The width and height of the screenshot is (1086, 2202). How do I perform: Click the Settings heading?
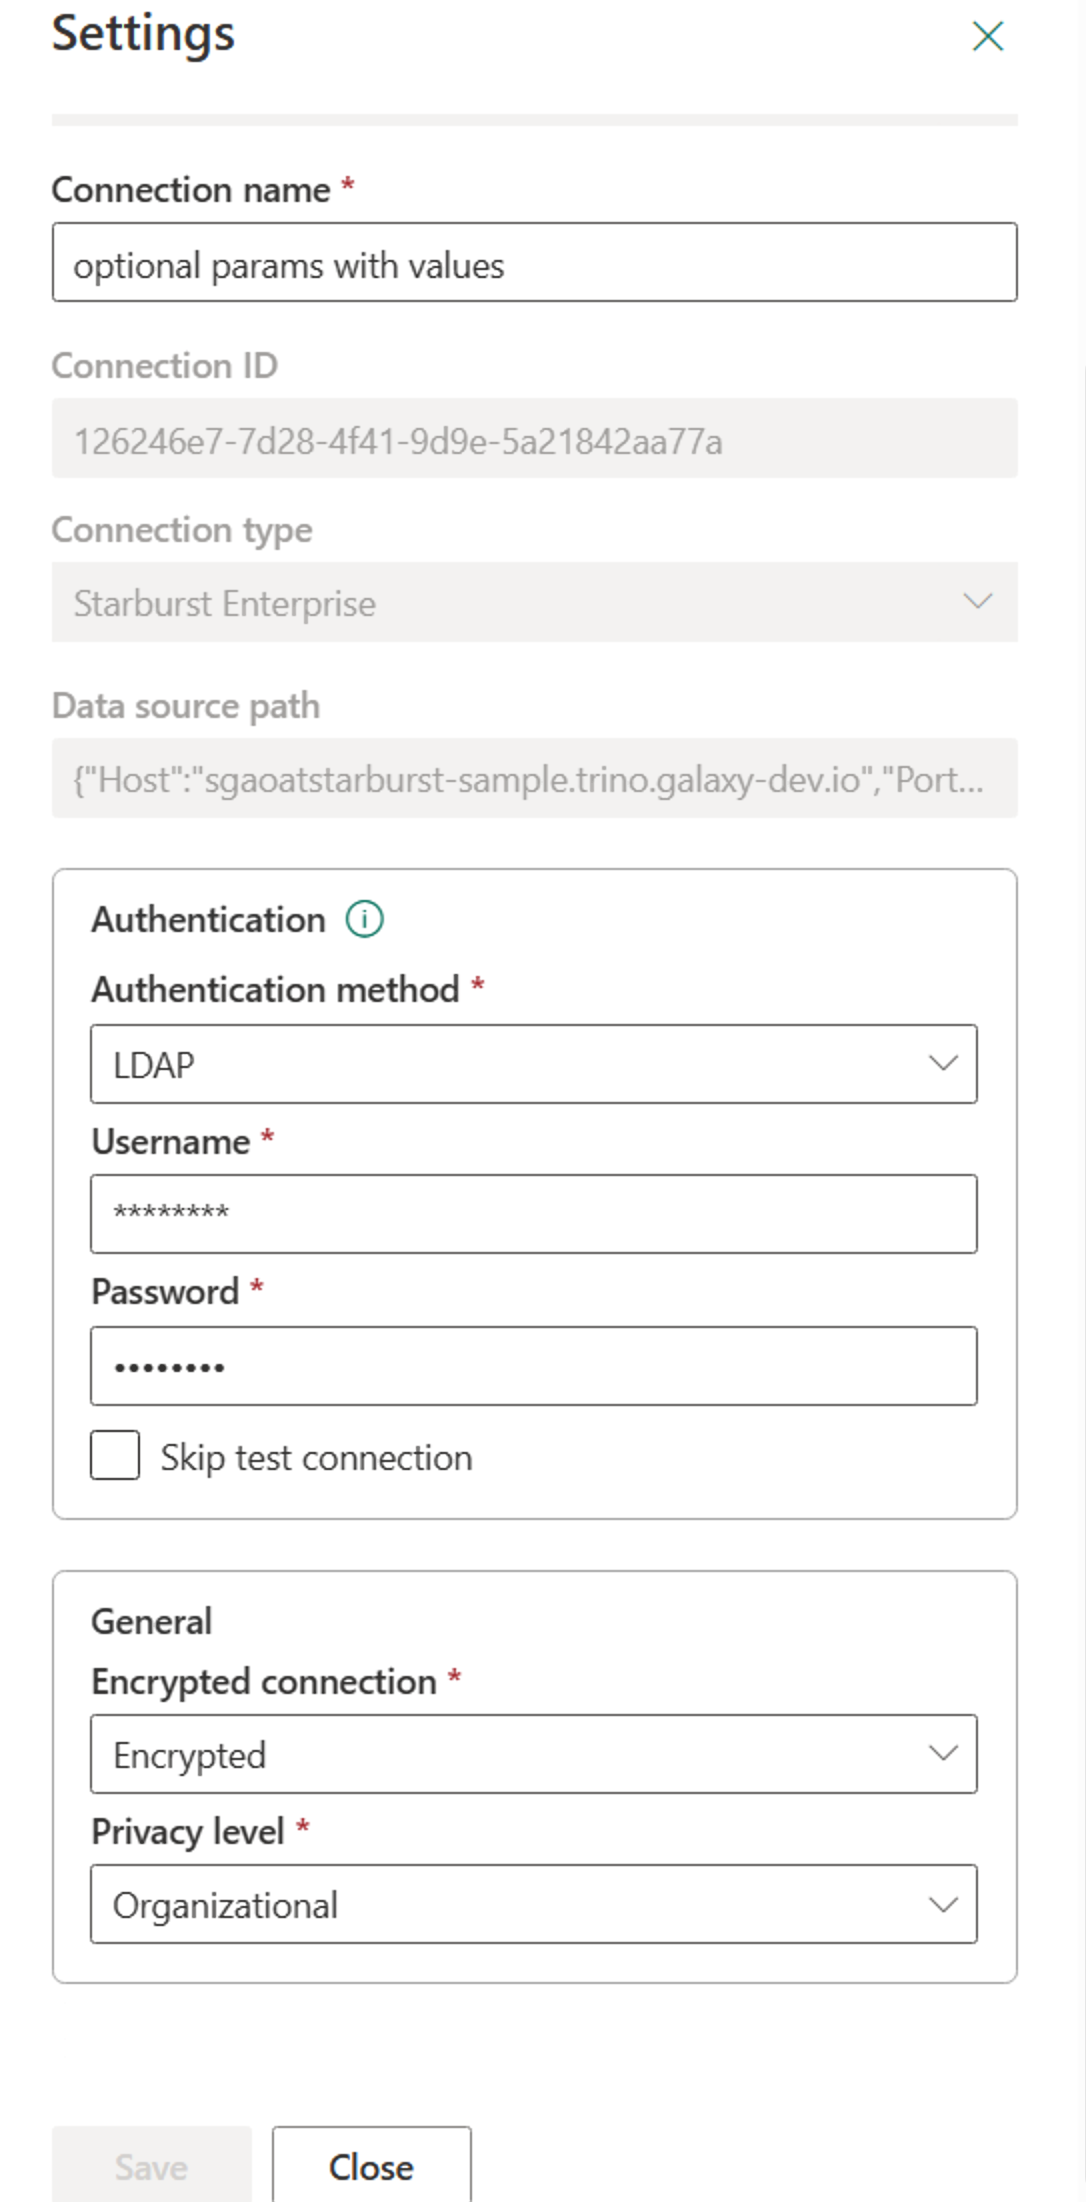point(143,34)
